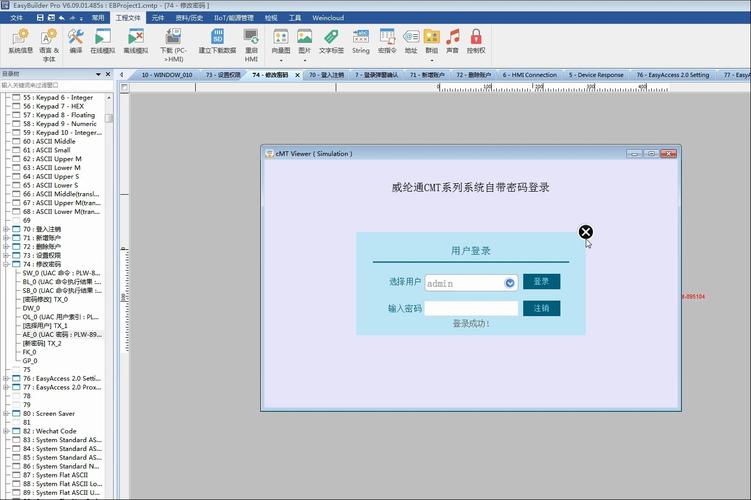The image size is (751, 500).
Task: Click the redo arrow in quick toolbar
Action: (x=72, y=18)
